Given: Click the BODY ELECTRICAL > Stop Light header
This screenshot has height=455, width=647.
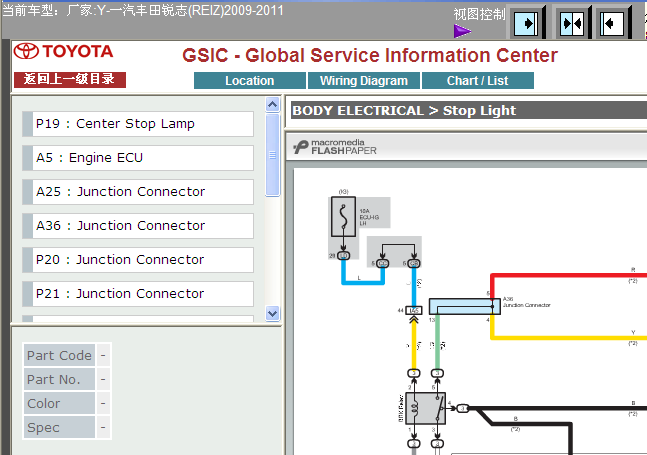Looking at the screenshot, I should point(404,111).
